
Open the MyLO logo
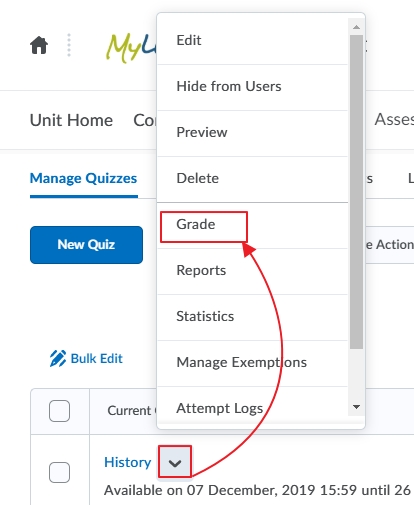point(132,48)
